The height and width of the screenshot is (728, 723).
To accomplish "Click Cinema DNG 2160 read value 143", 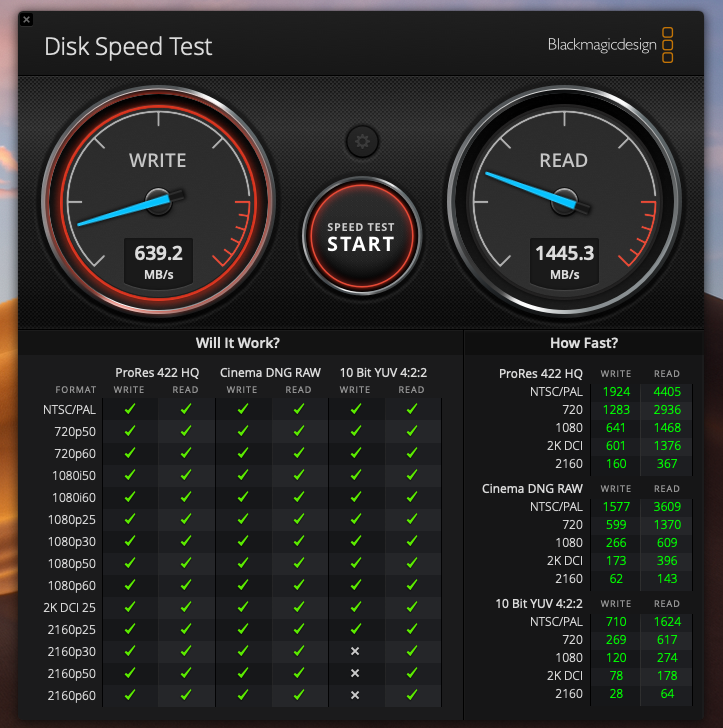I will point(667,578).
